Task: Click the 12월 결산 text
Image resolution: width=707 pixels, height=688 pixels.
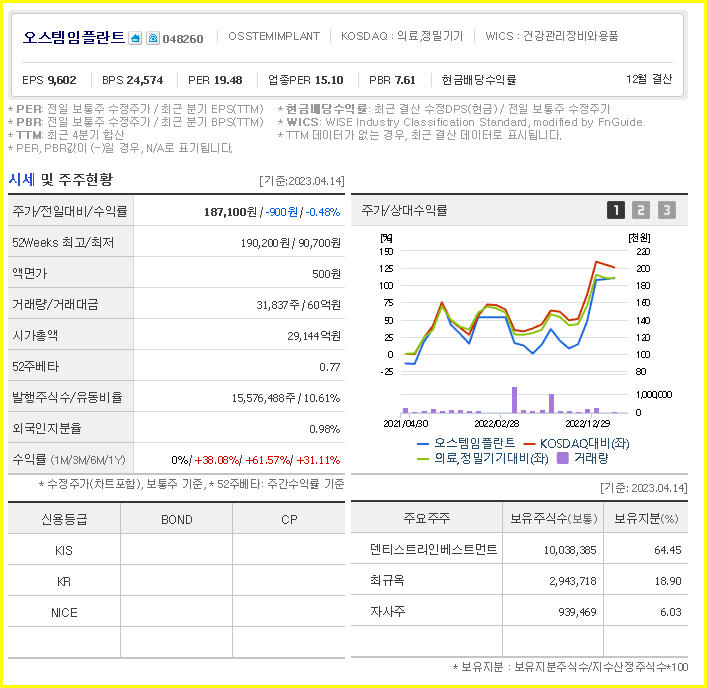Action: pyautogui.click(x=649, y=79)
